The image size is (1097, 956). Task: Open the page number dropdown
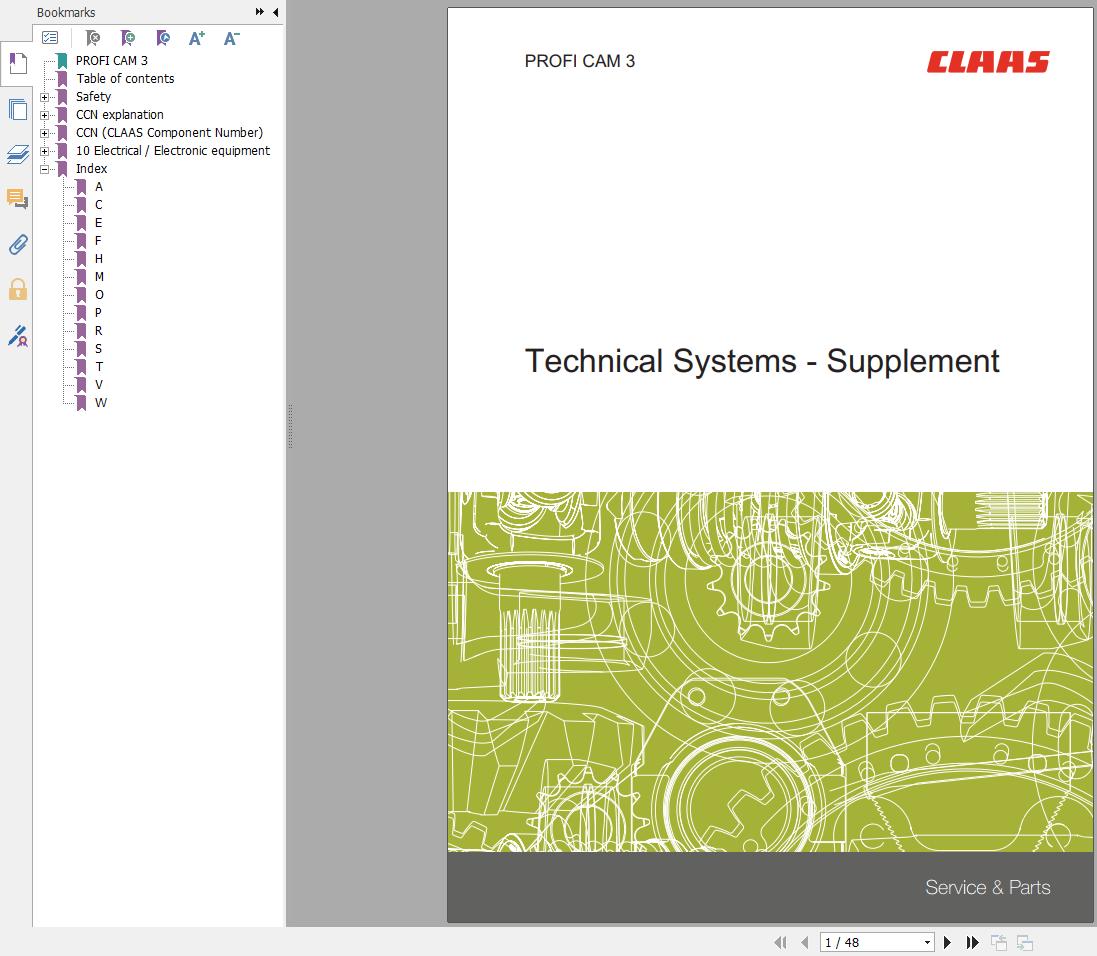927,942
